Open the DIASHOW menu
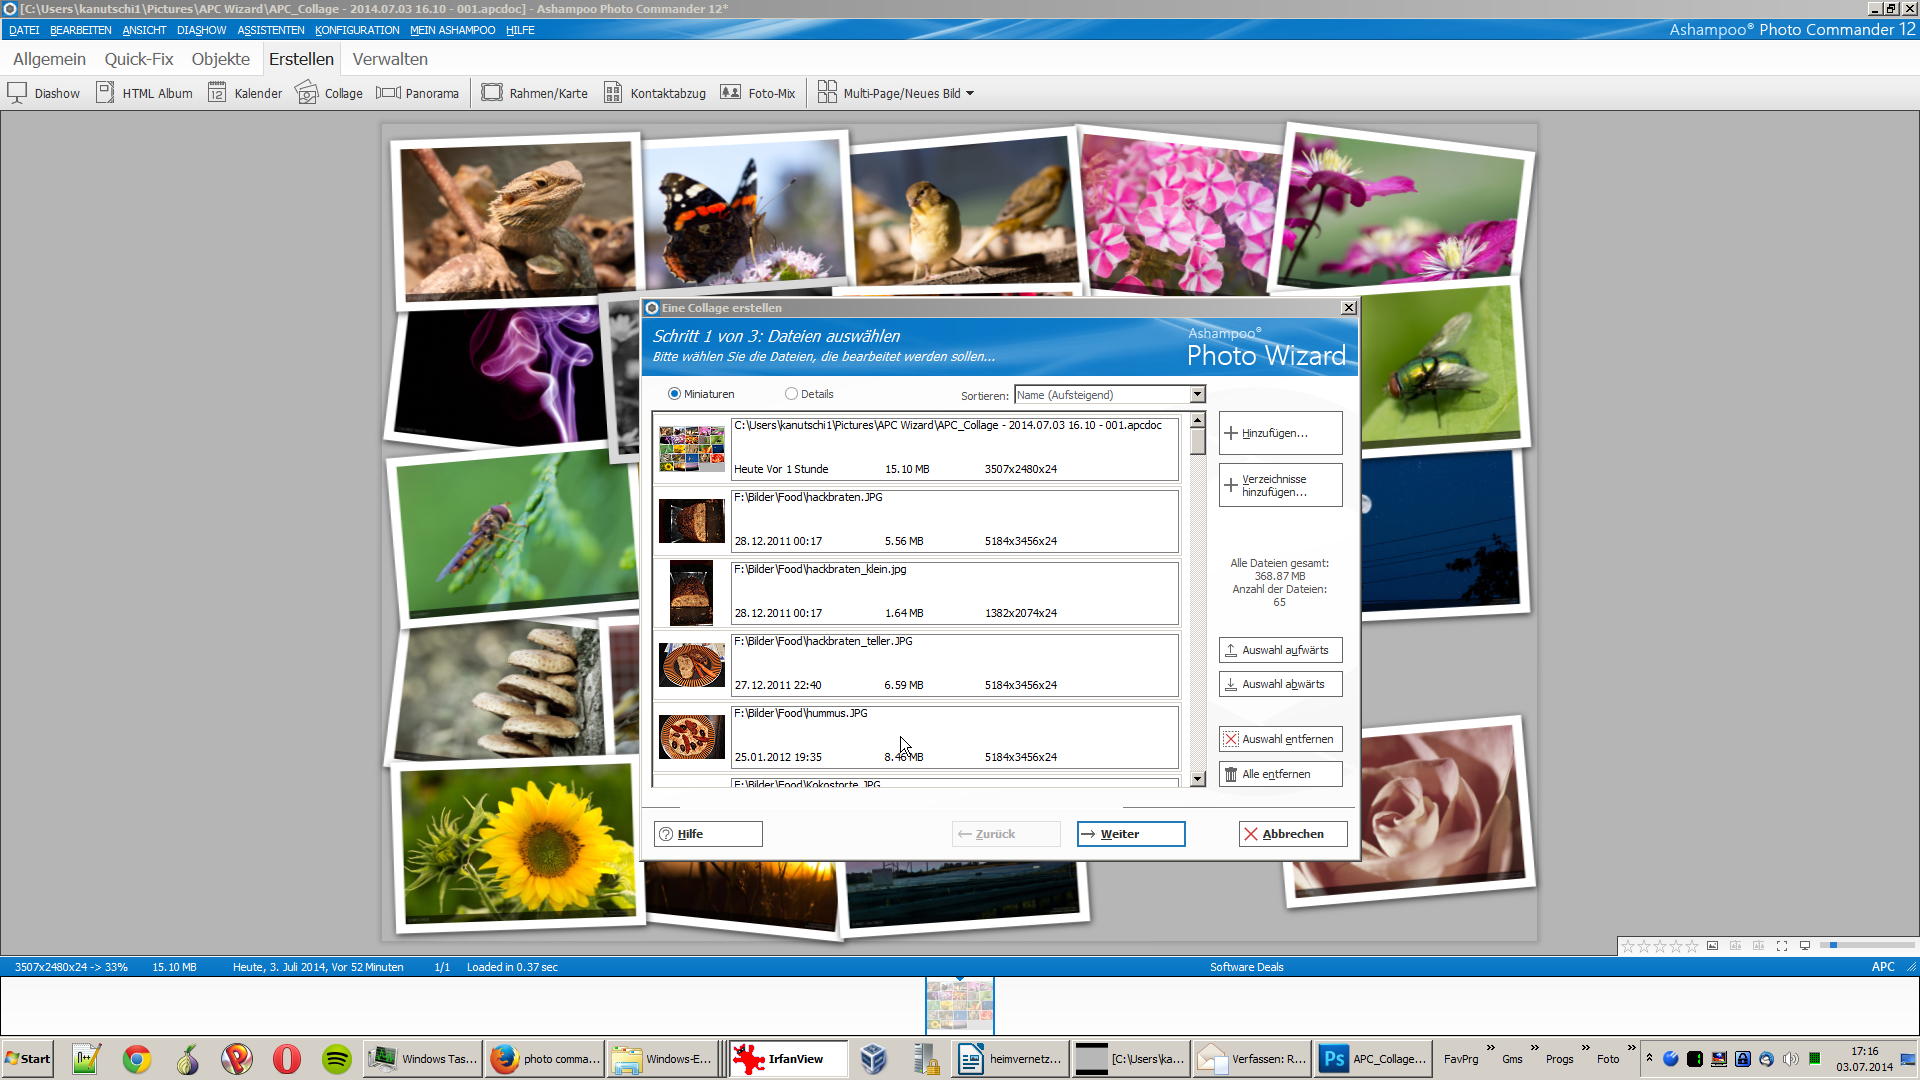The image size is (1920, 1080). pyautogui.click(x=201, y=30)
